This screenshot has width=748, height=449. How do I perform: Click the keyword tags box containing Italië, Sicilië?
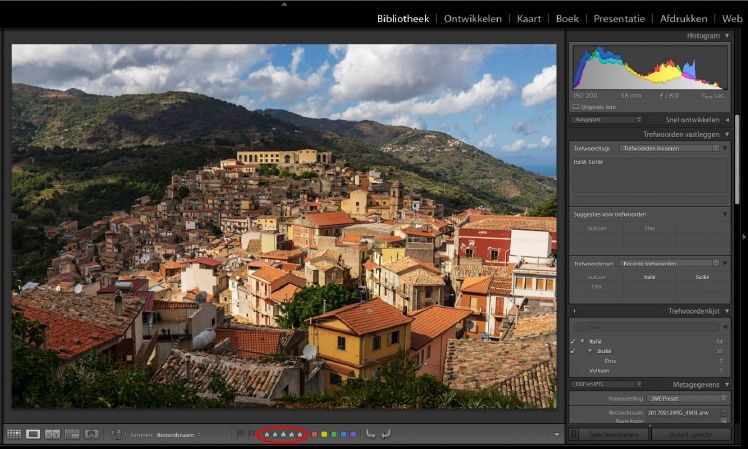[650, 175]
